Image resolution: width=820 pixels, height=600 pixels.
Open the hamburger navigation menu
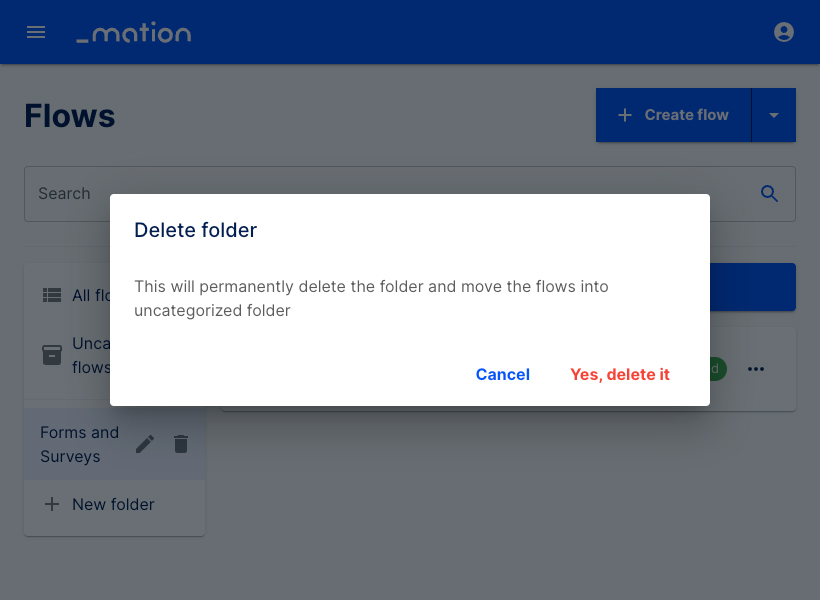pyautogui.click(x=36, y=31)
